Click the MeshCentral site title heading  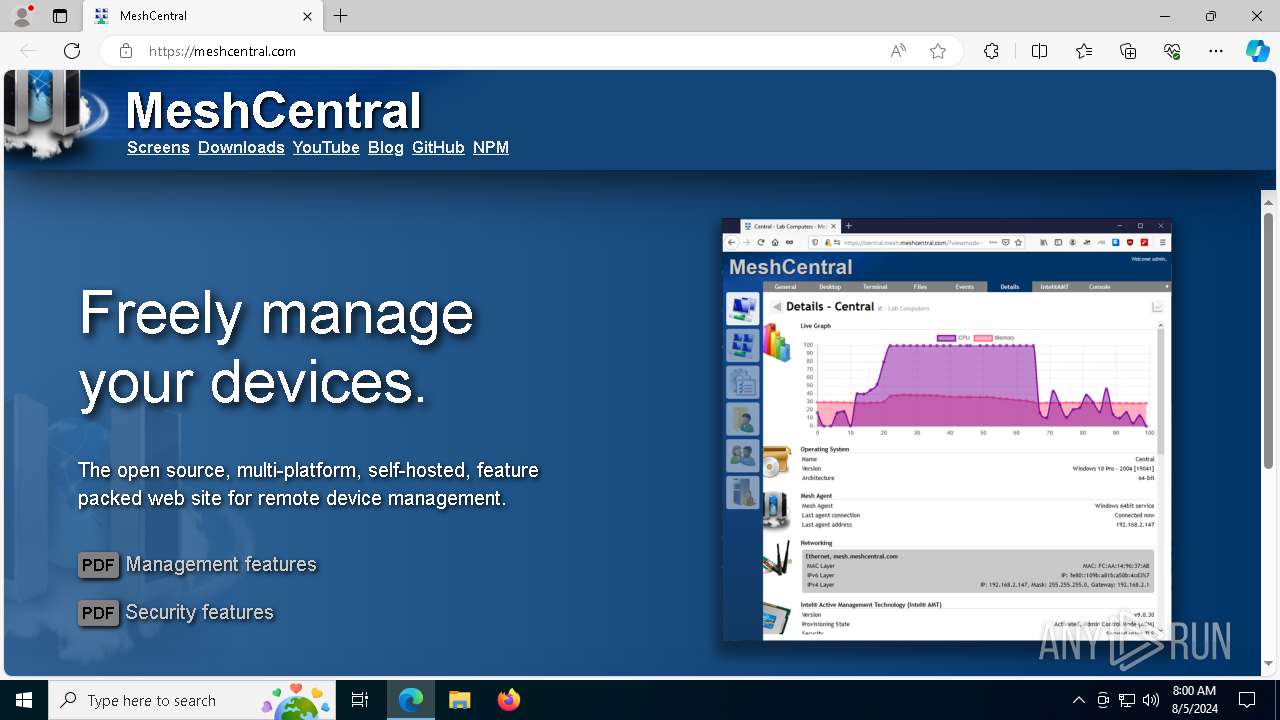(274, 110)
